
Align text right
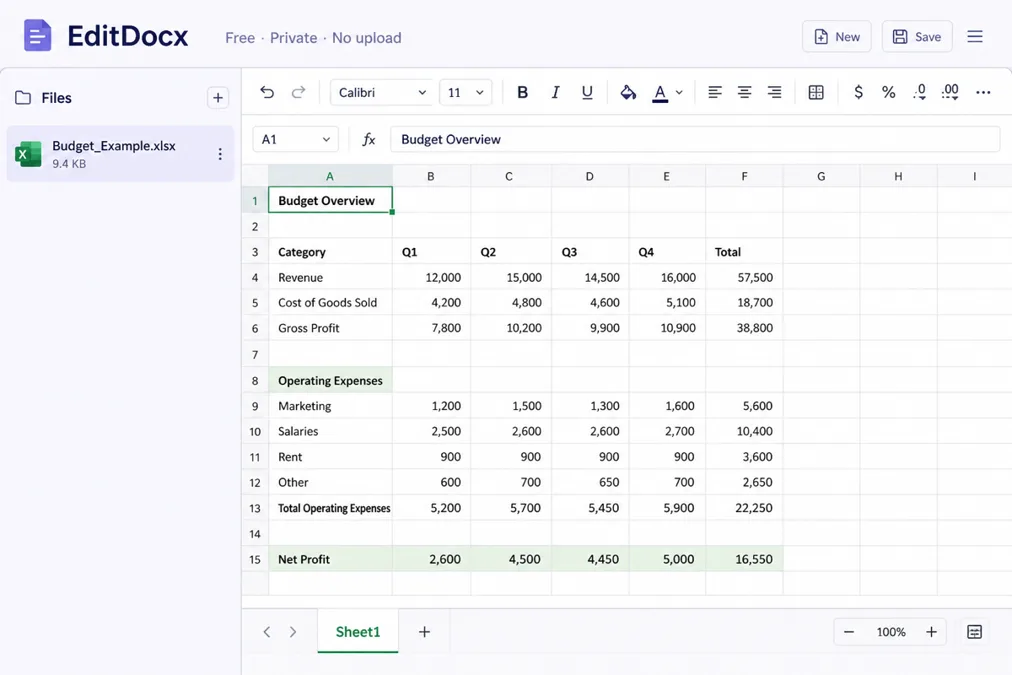pyautogui.click(x=774, y=92)
